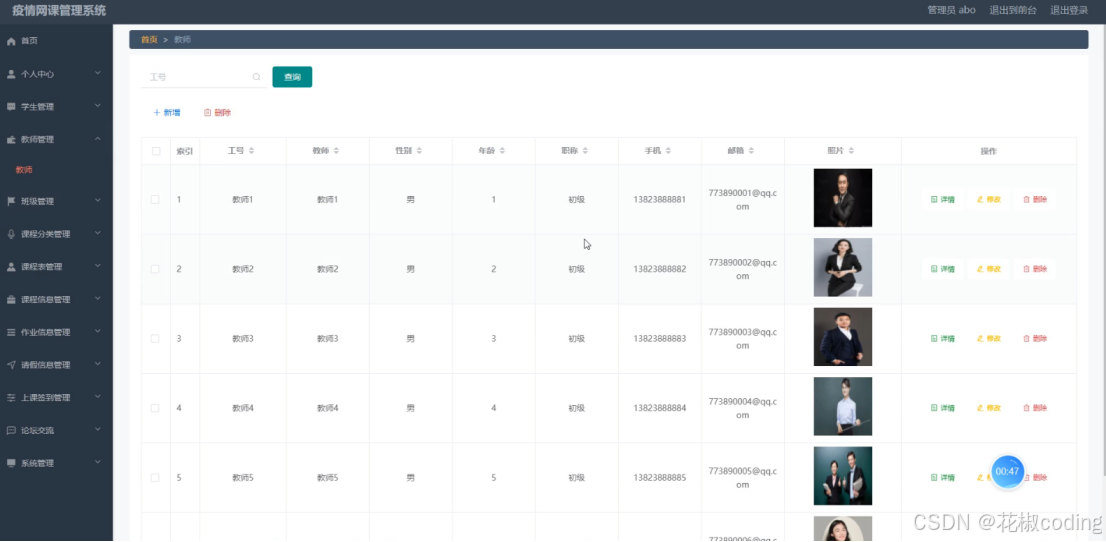
Task: Click 首页 in the breadcrumb
Action: coord(149,40)
